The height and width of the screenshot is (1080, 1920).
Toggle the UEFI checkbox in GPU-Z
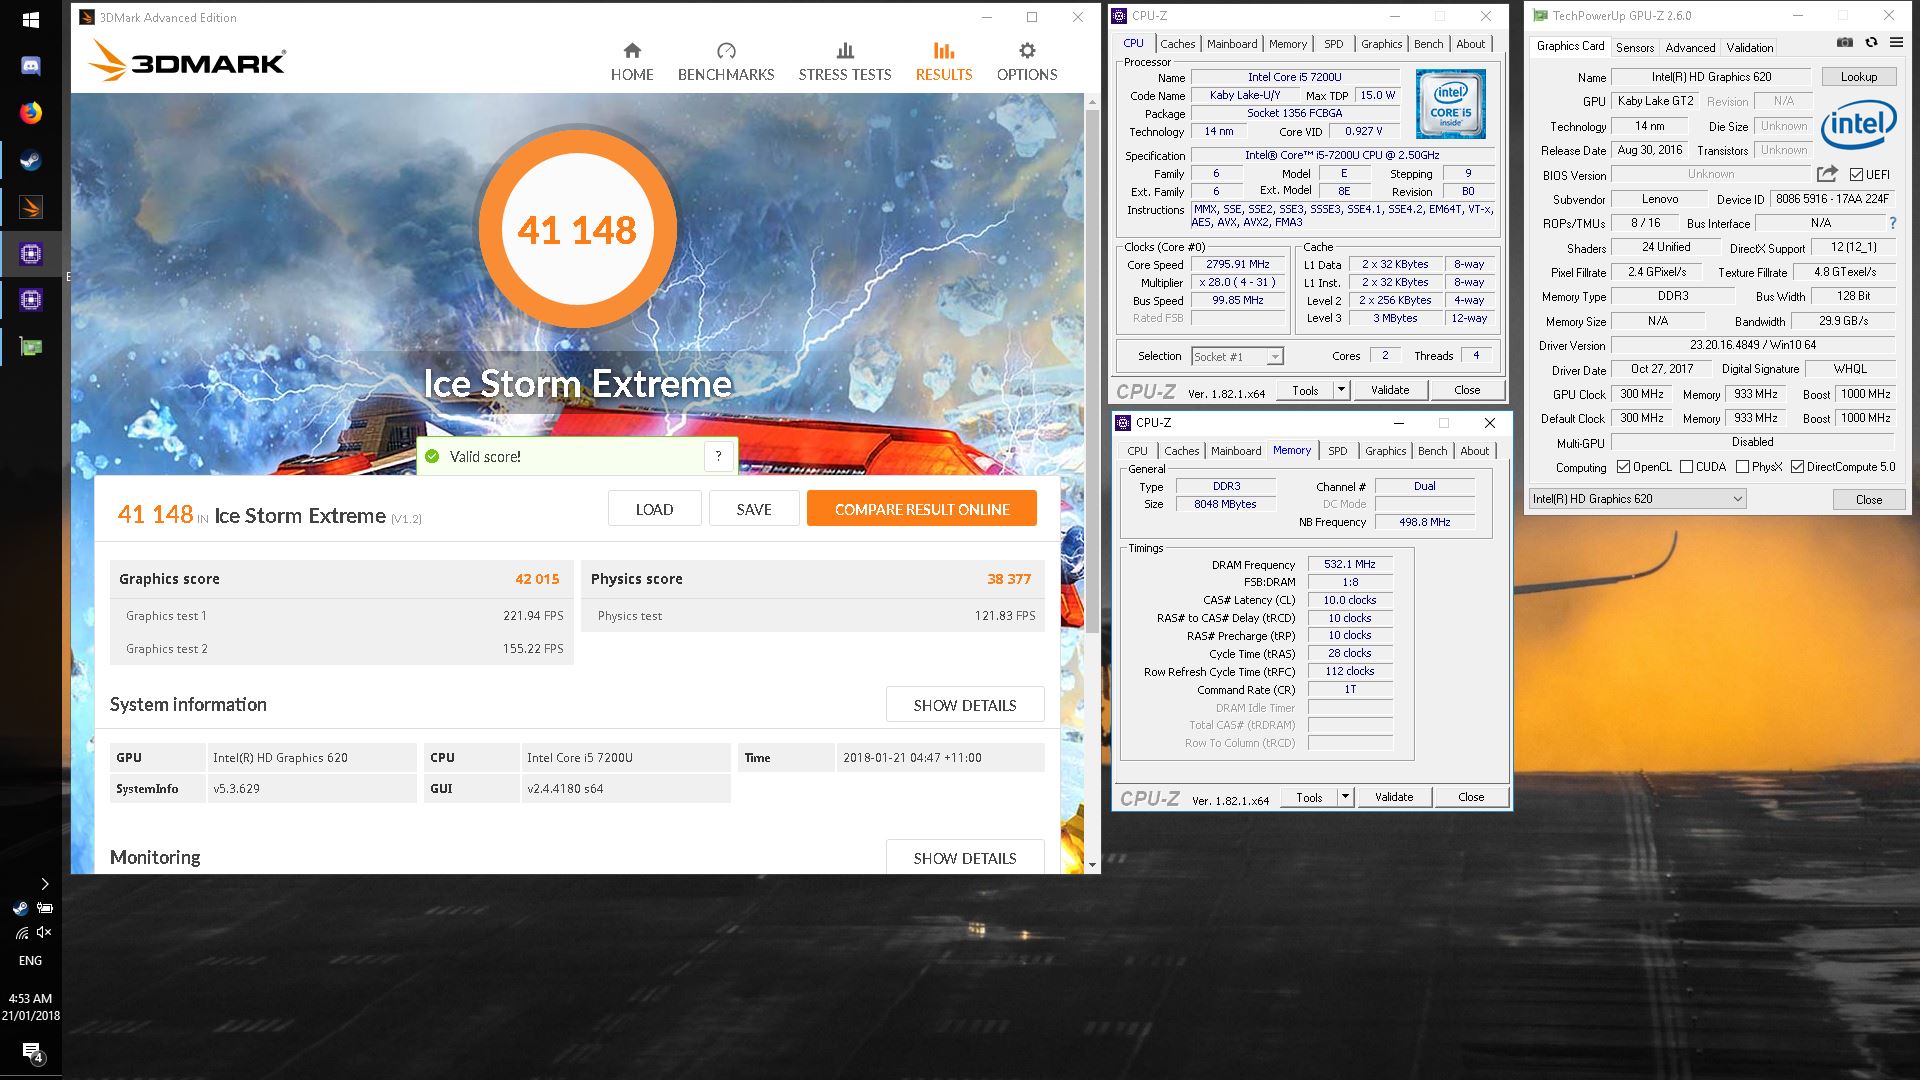[x=1856, y=175]
